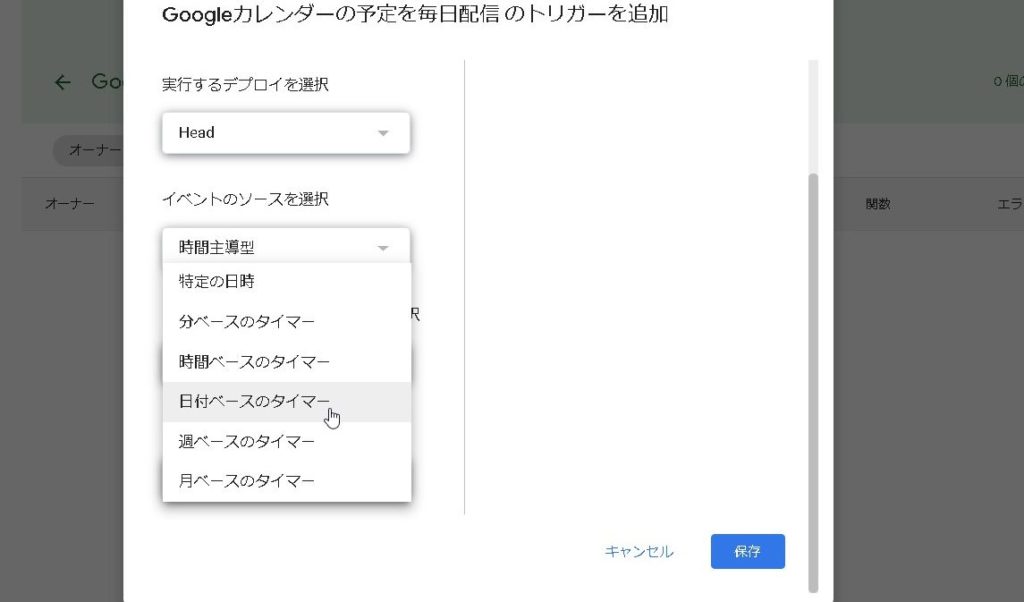This screenshot has height=602, width=1024.
Task: Click the 実行するデプロイを選択 label
Action: coord(245,85)
